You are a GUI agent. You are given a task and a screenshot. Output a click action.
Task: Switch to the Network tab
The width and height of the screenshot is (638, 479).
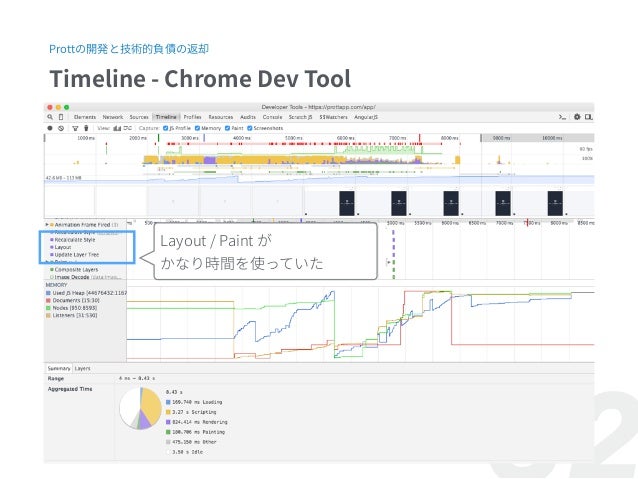(x=113, y=117)
